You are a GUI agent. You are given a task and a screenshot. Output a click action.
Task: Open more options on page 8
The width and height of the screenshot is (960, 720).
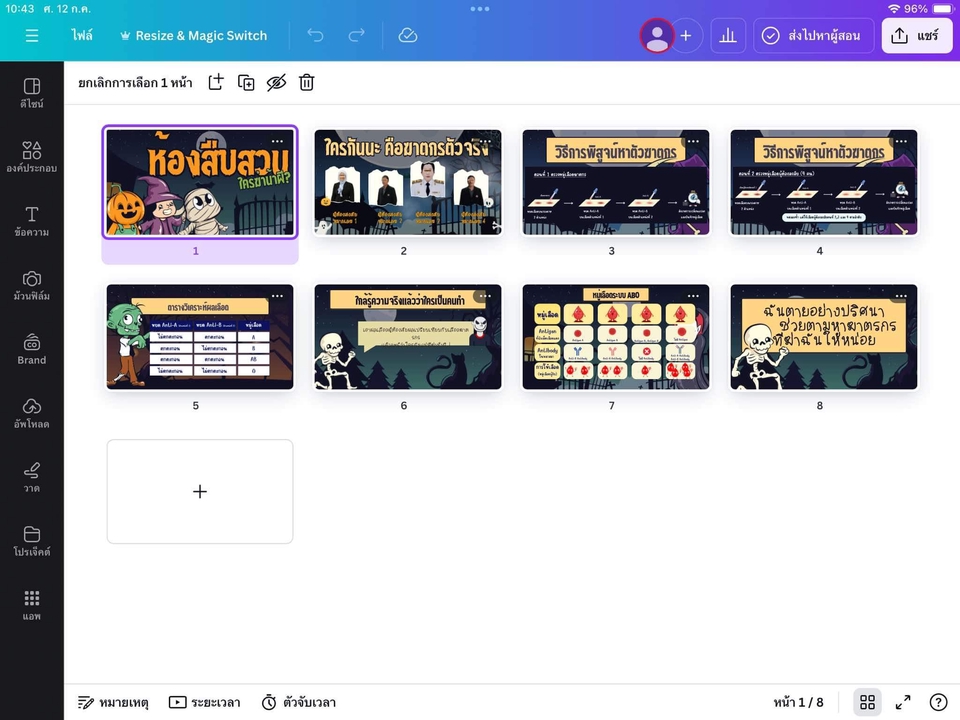pos(901,296)
